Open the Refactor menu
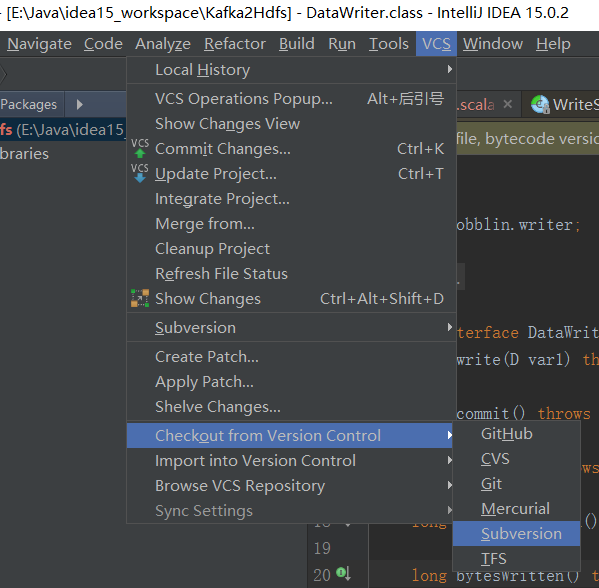Screen dimensions: 599x588 (x=235, y=44)
